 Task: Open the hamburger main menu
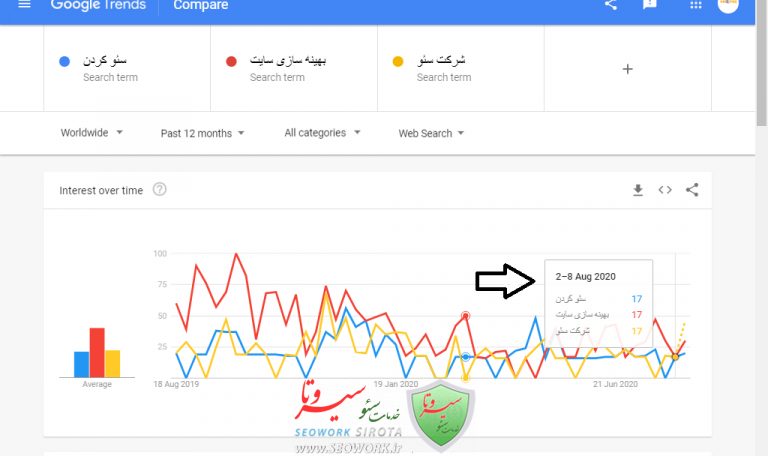[24, 5]
